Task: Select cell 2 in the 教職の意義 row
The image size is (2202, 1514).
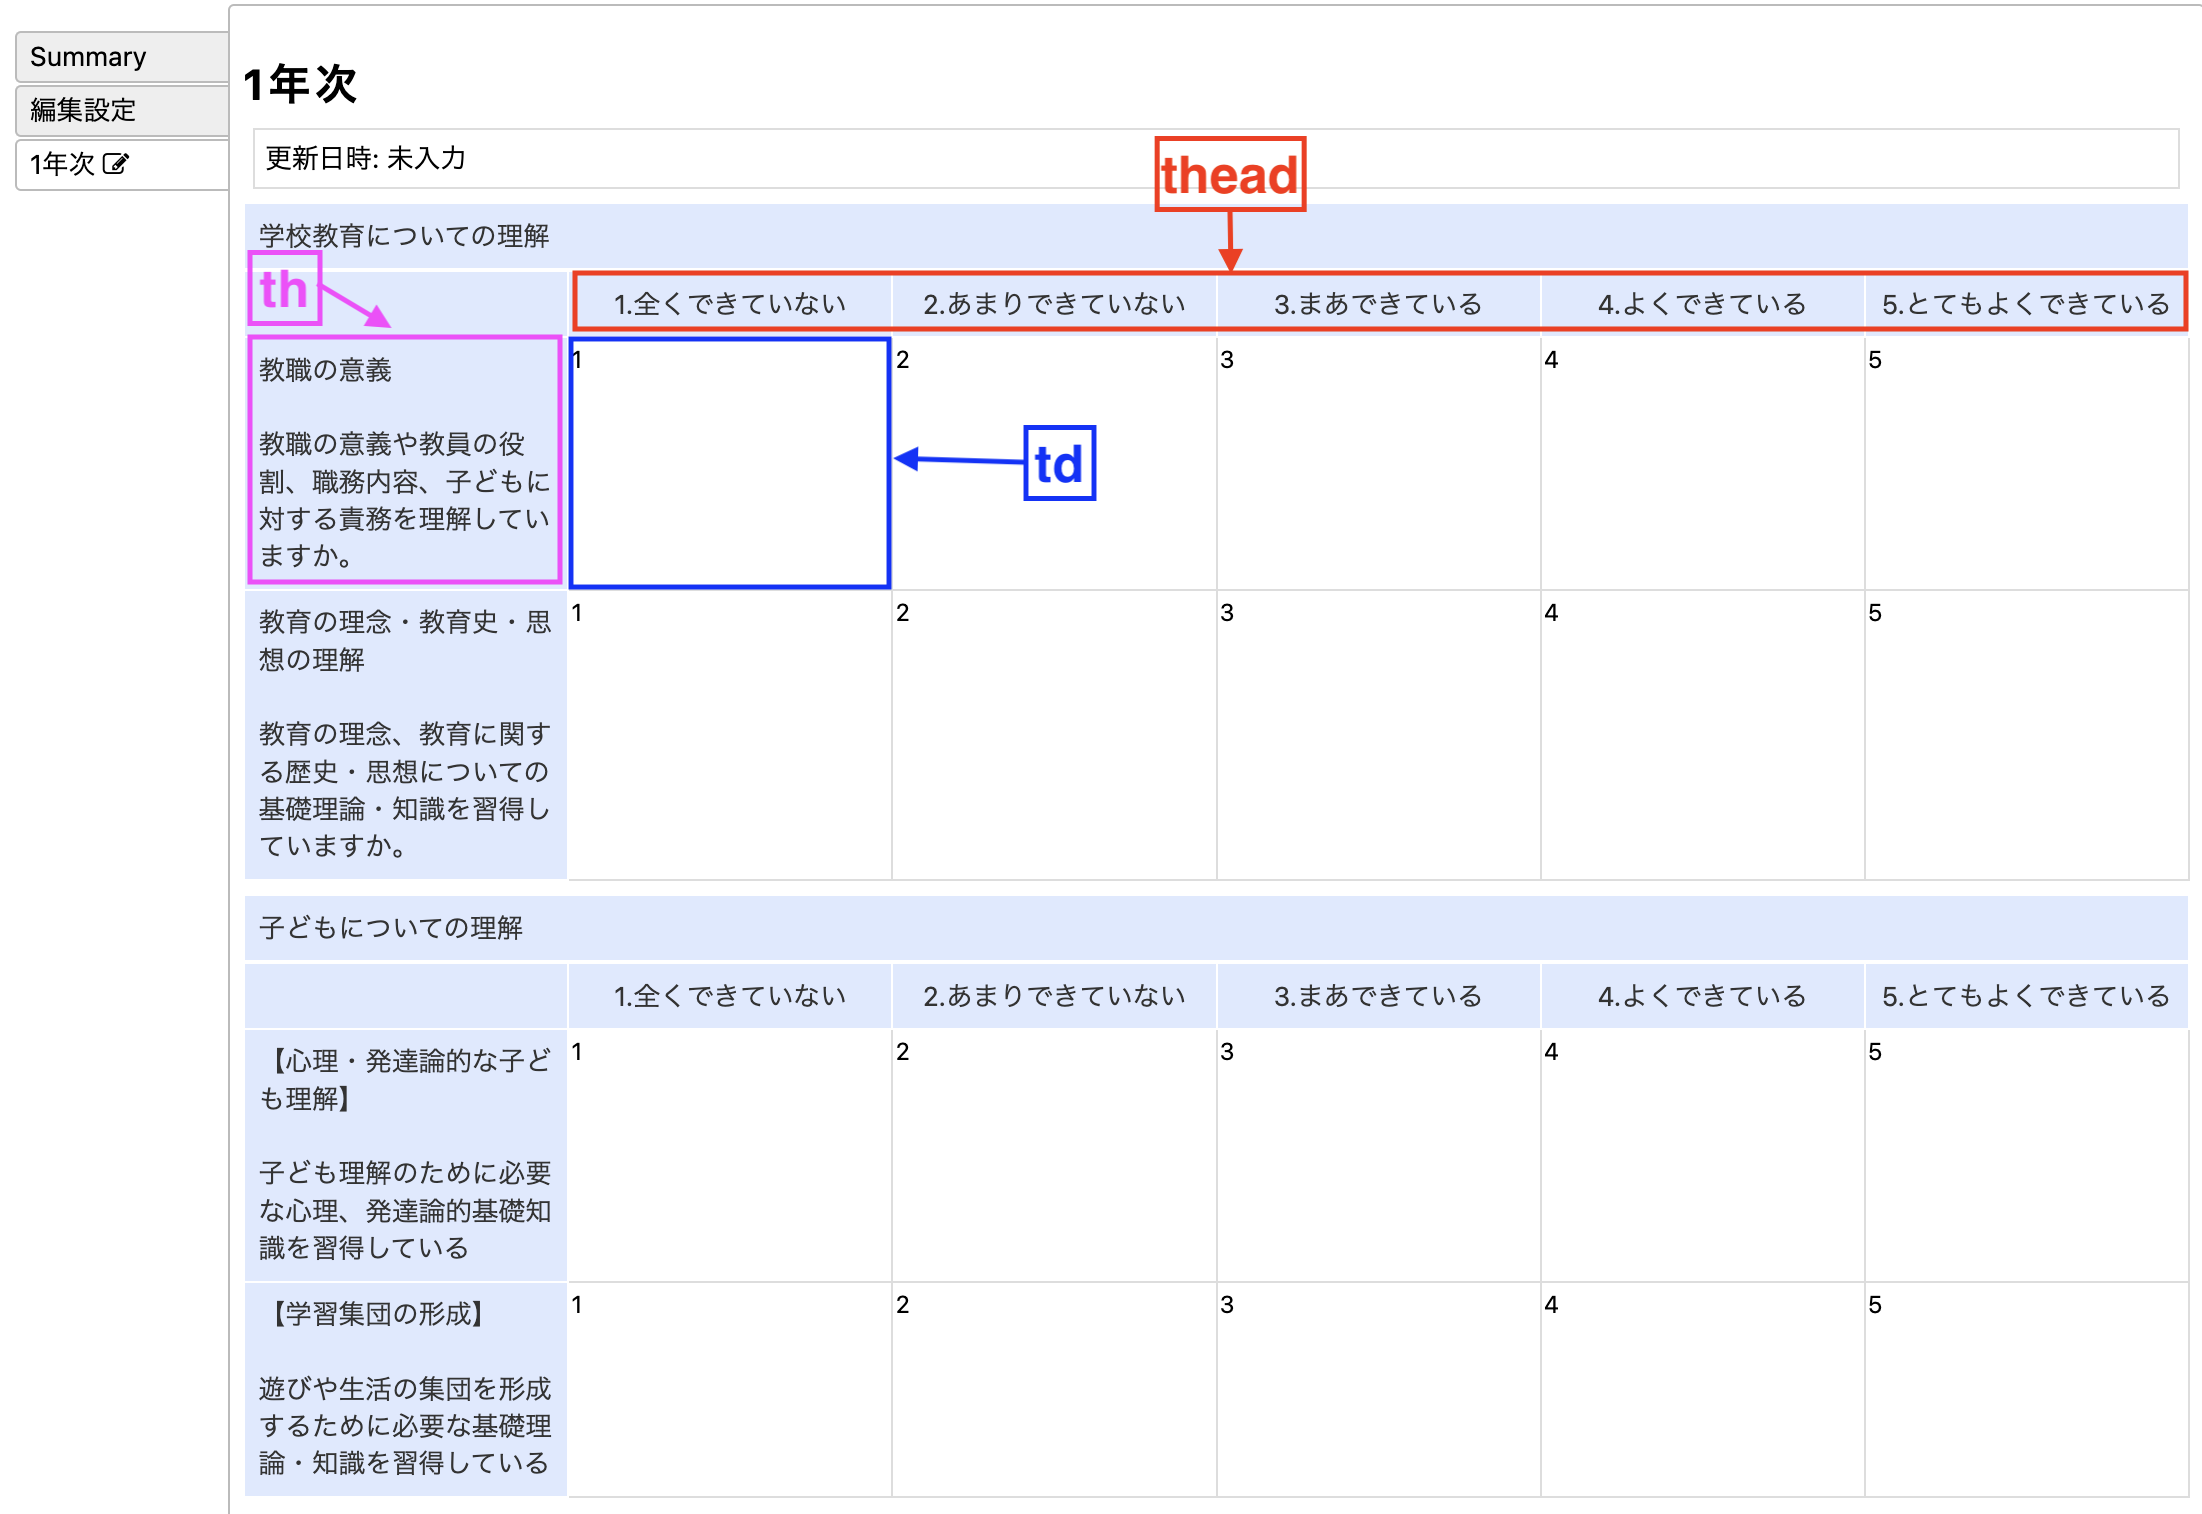Action: point(1054,463)
